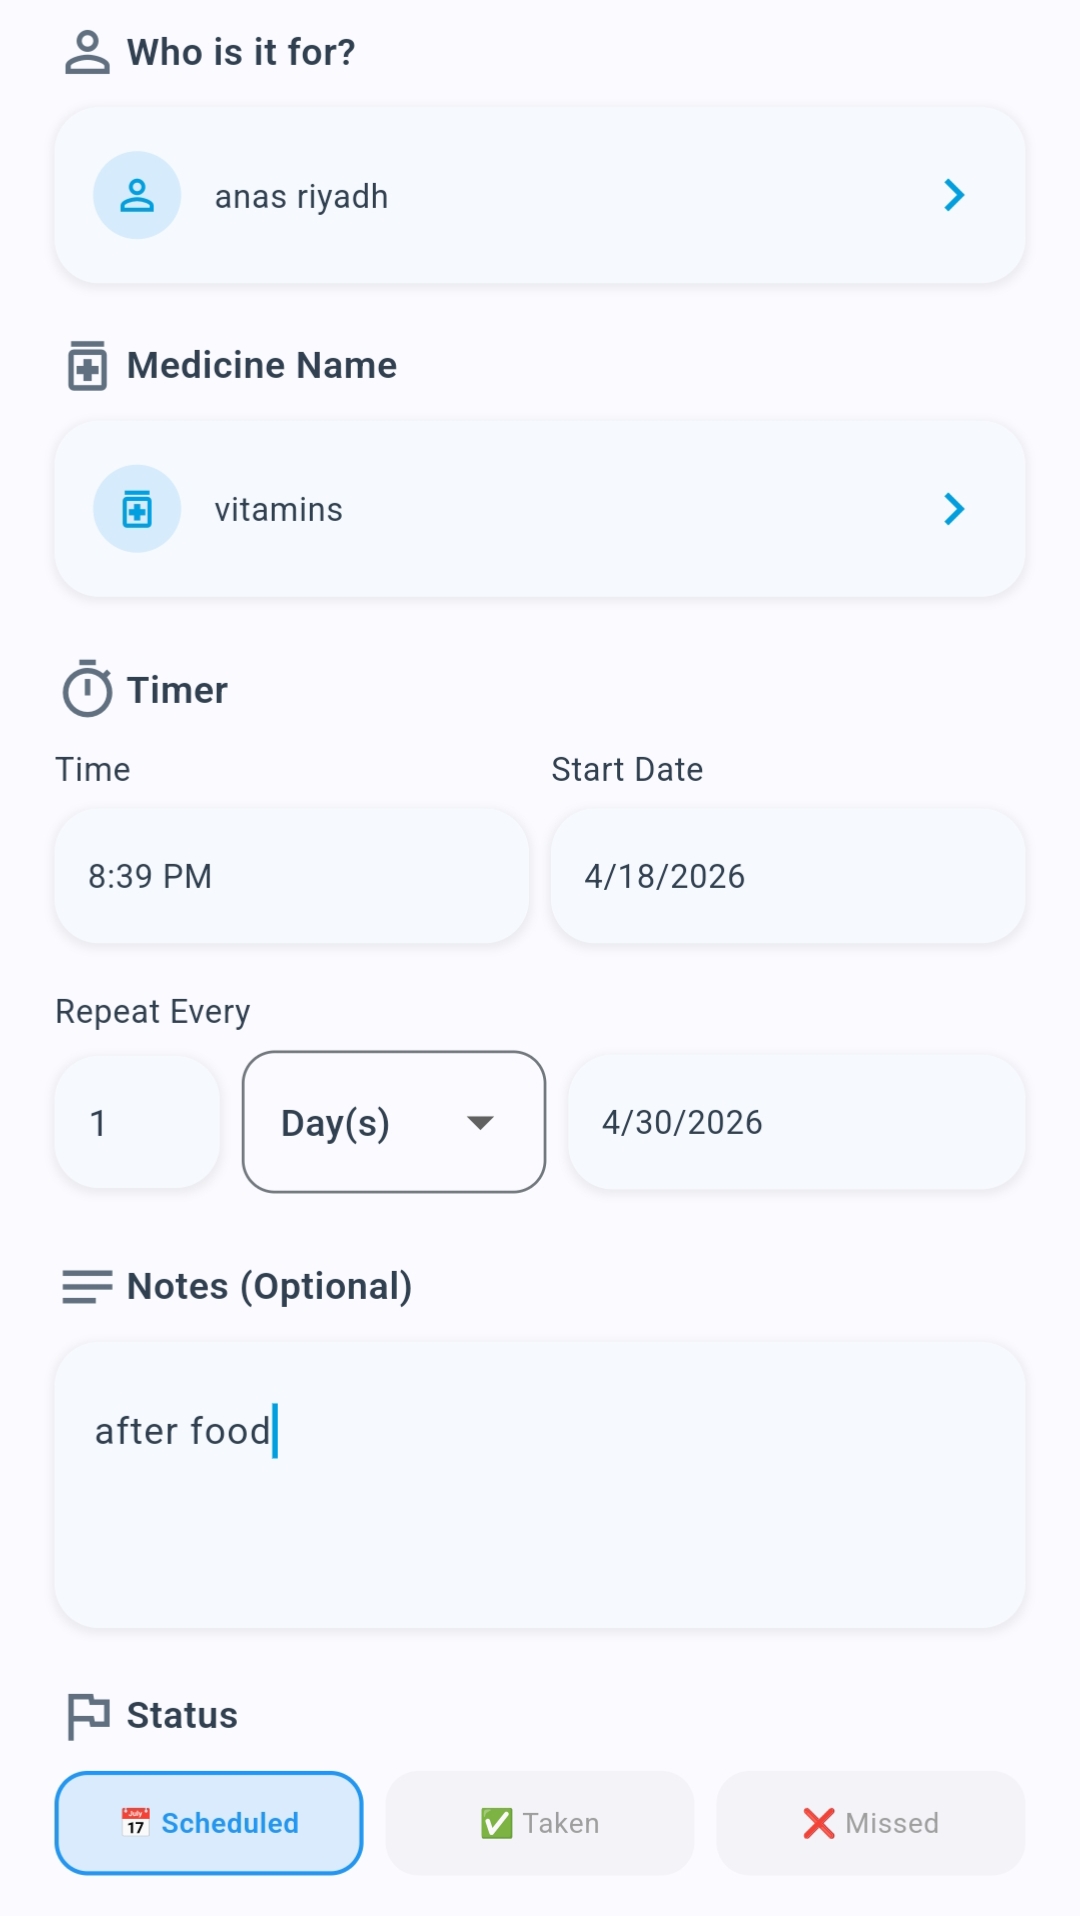This screenshot has width=1080, height=1916.
Task: Click the person icon beside 'Who is it for?'
Action: pyautogui.click(x=87, y=53)
